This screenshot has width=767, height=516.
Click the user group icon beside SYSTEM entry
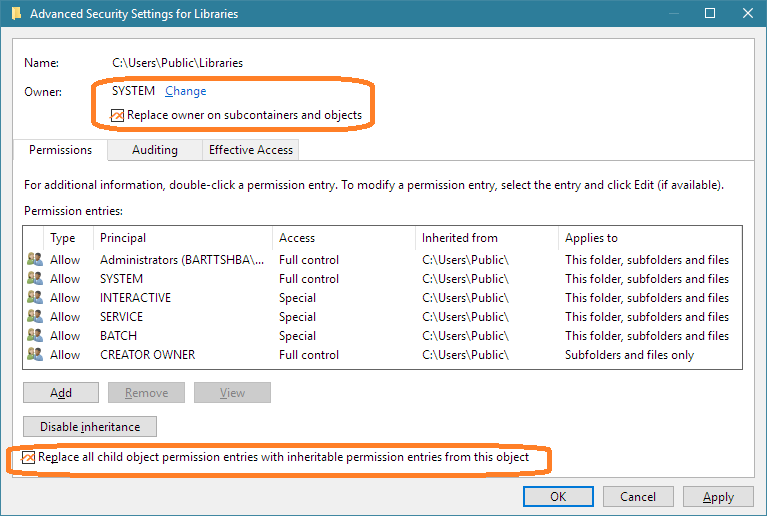pyautogui.click(x=35, y=278)
